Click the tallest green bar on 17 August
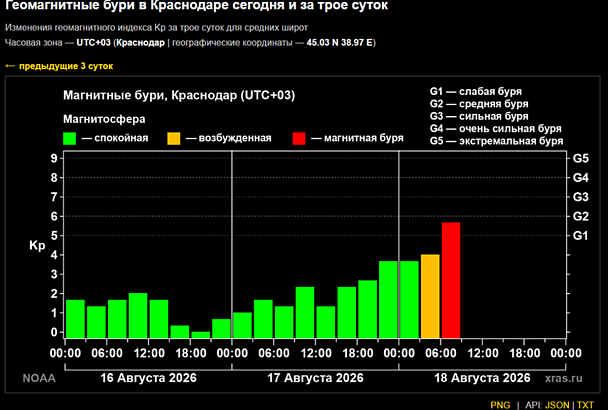Screen dimensions: 608x410 [388, 299]
